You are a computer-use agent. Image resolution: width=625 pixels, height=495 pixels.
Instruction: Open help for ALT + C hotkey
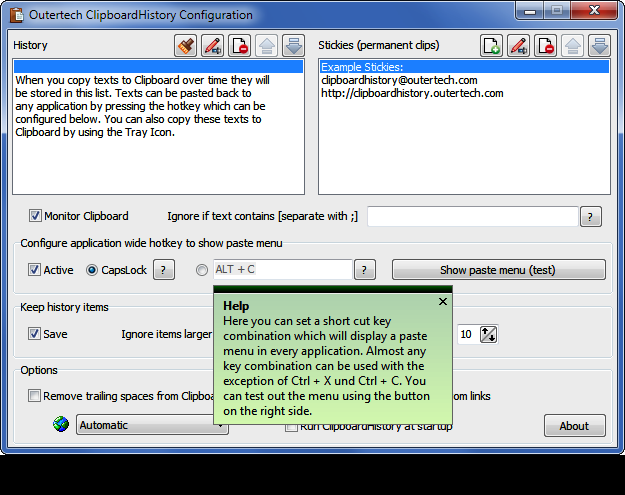coord(365,270)
